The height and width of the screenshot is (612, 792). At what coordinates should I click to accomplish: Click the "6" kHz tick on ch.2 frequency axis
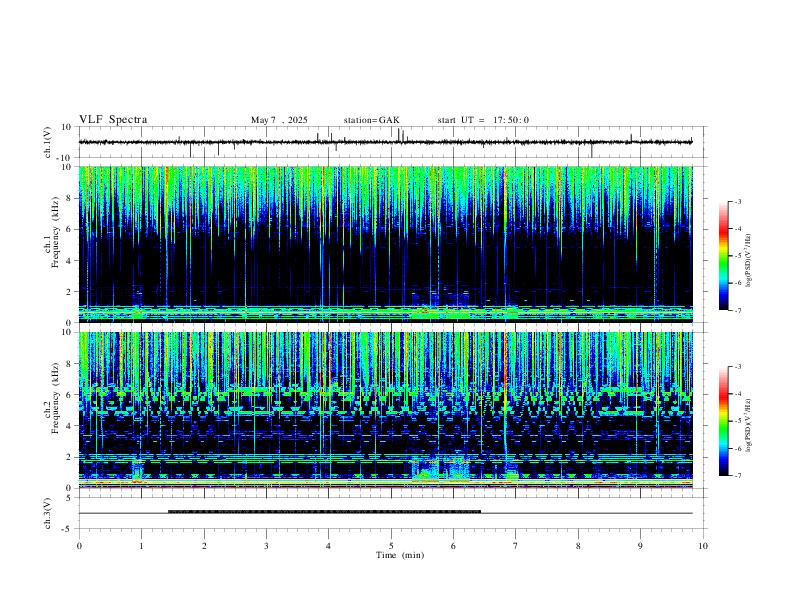coord(69,395)
